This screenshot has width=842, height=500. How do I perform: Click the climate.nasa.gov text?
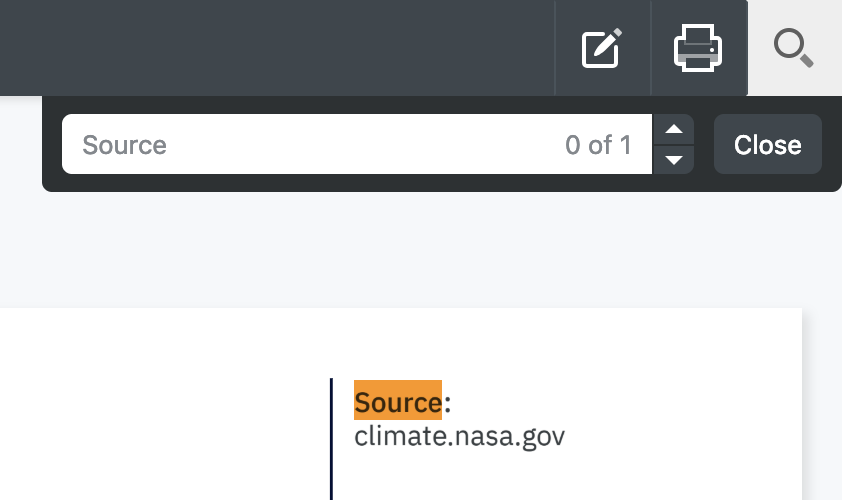coord(459,436)
